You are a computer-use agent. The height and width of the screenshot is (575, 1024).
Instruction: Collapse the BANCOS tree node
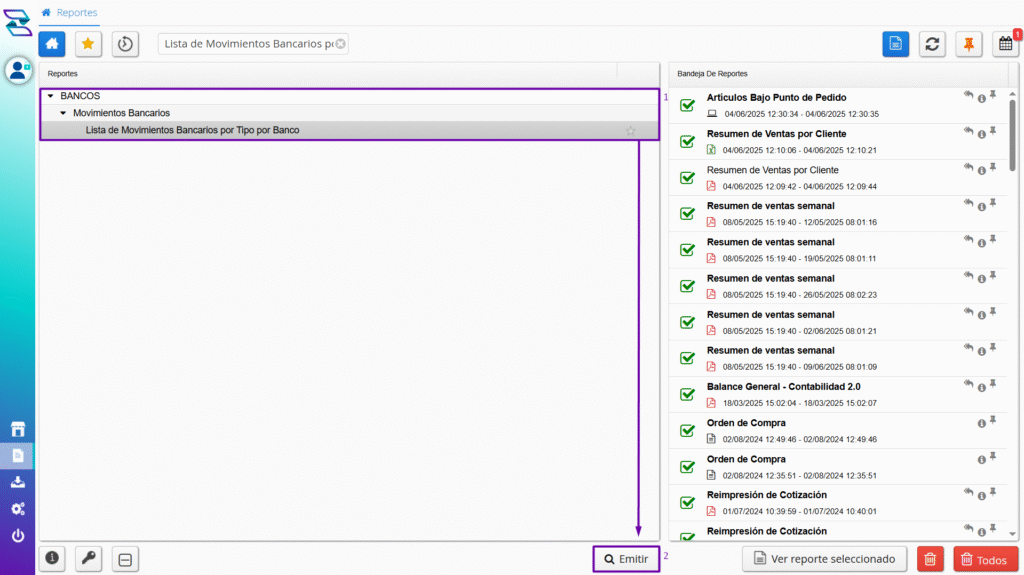click(50, 96)
